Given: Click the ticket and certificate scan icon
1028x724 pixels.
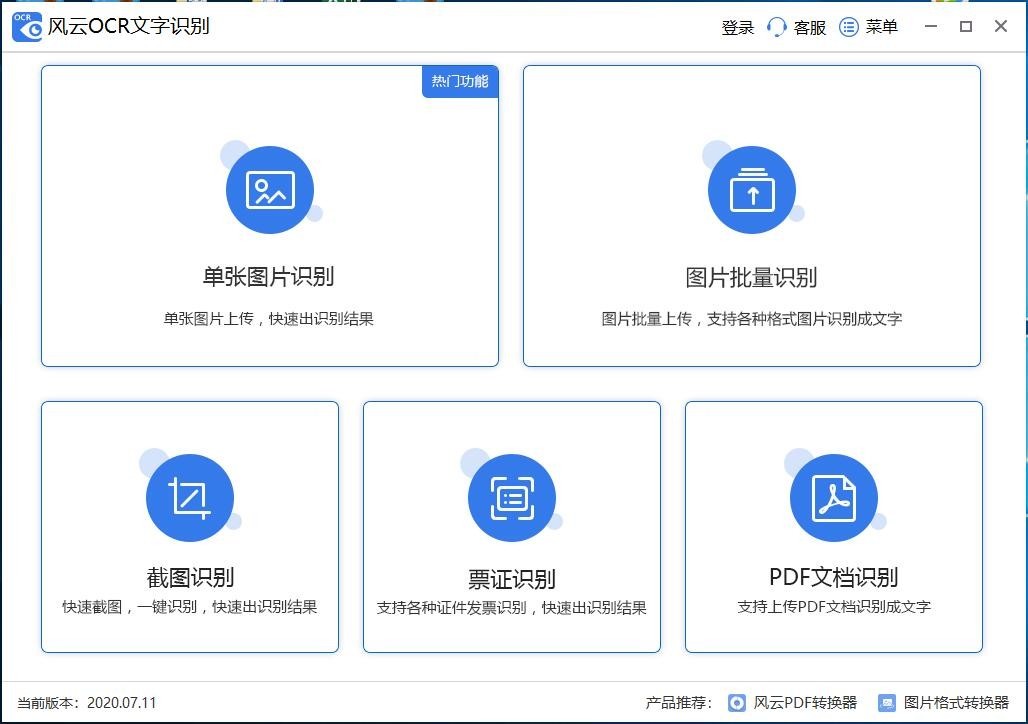Looking at the screenshot, I should click(x=512, y=498).
